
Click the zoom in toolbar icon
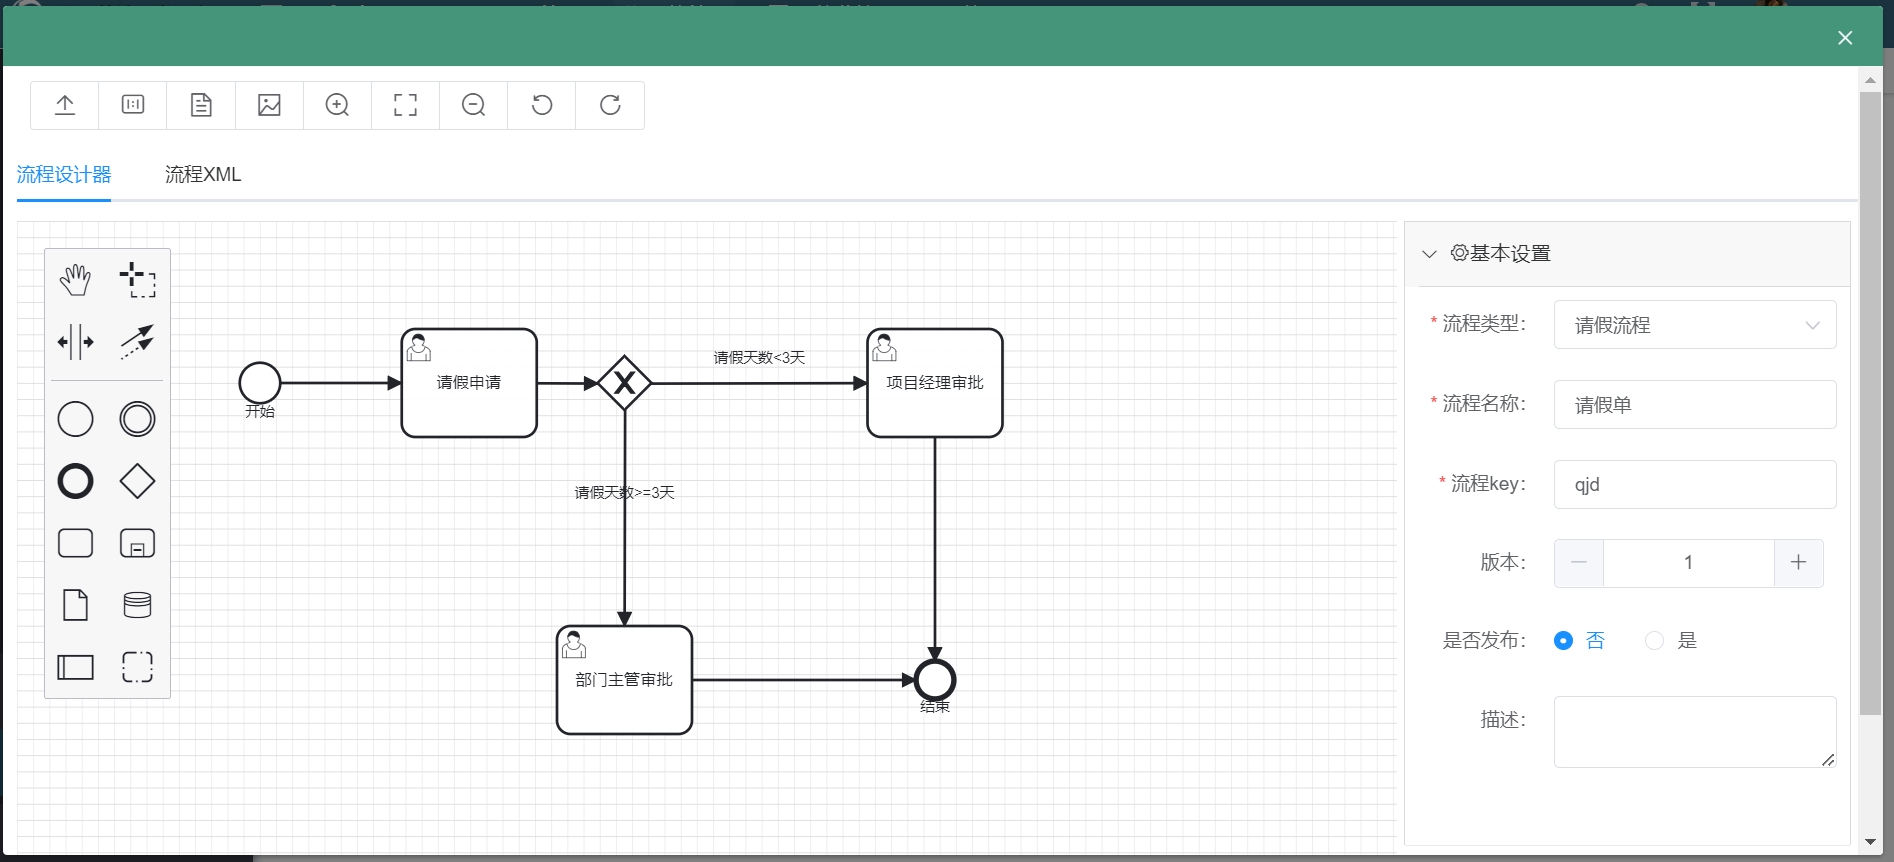point(338,105)
